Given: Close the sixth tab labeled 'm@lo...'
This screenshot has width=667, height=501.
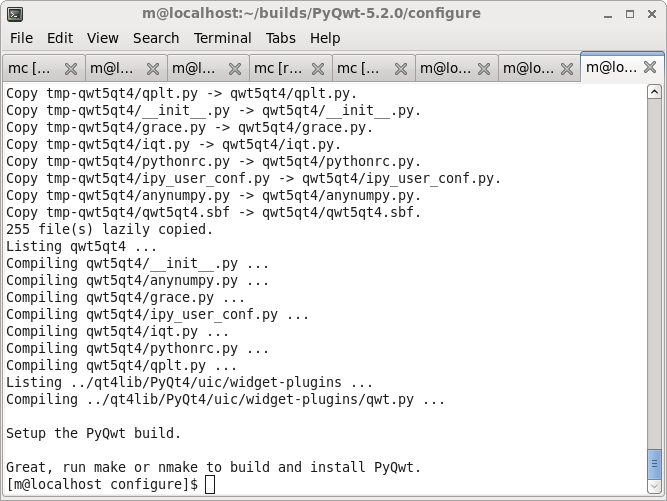Looking at the screenshot, I should 484,69.
